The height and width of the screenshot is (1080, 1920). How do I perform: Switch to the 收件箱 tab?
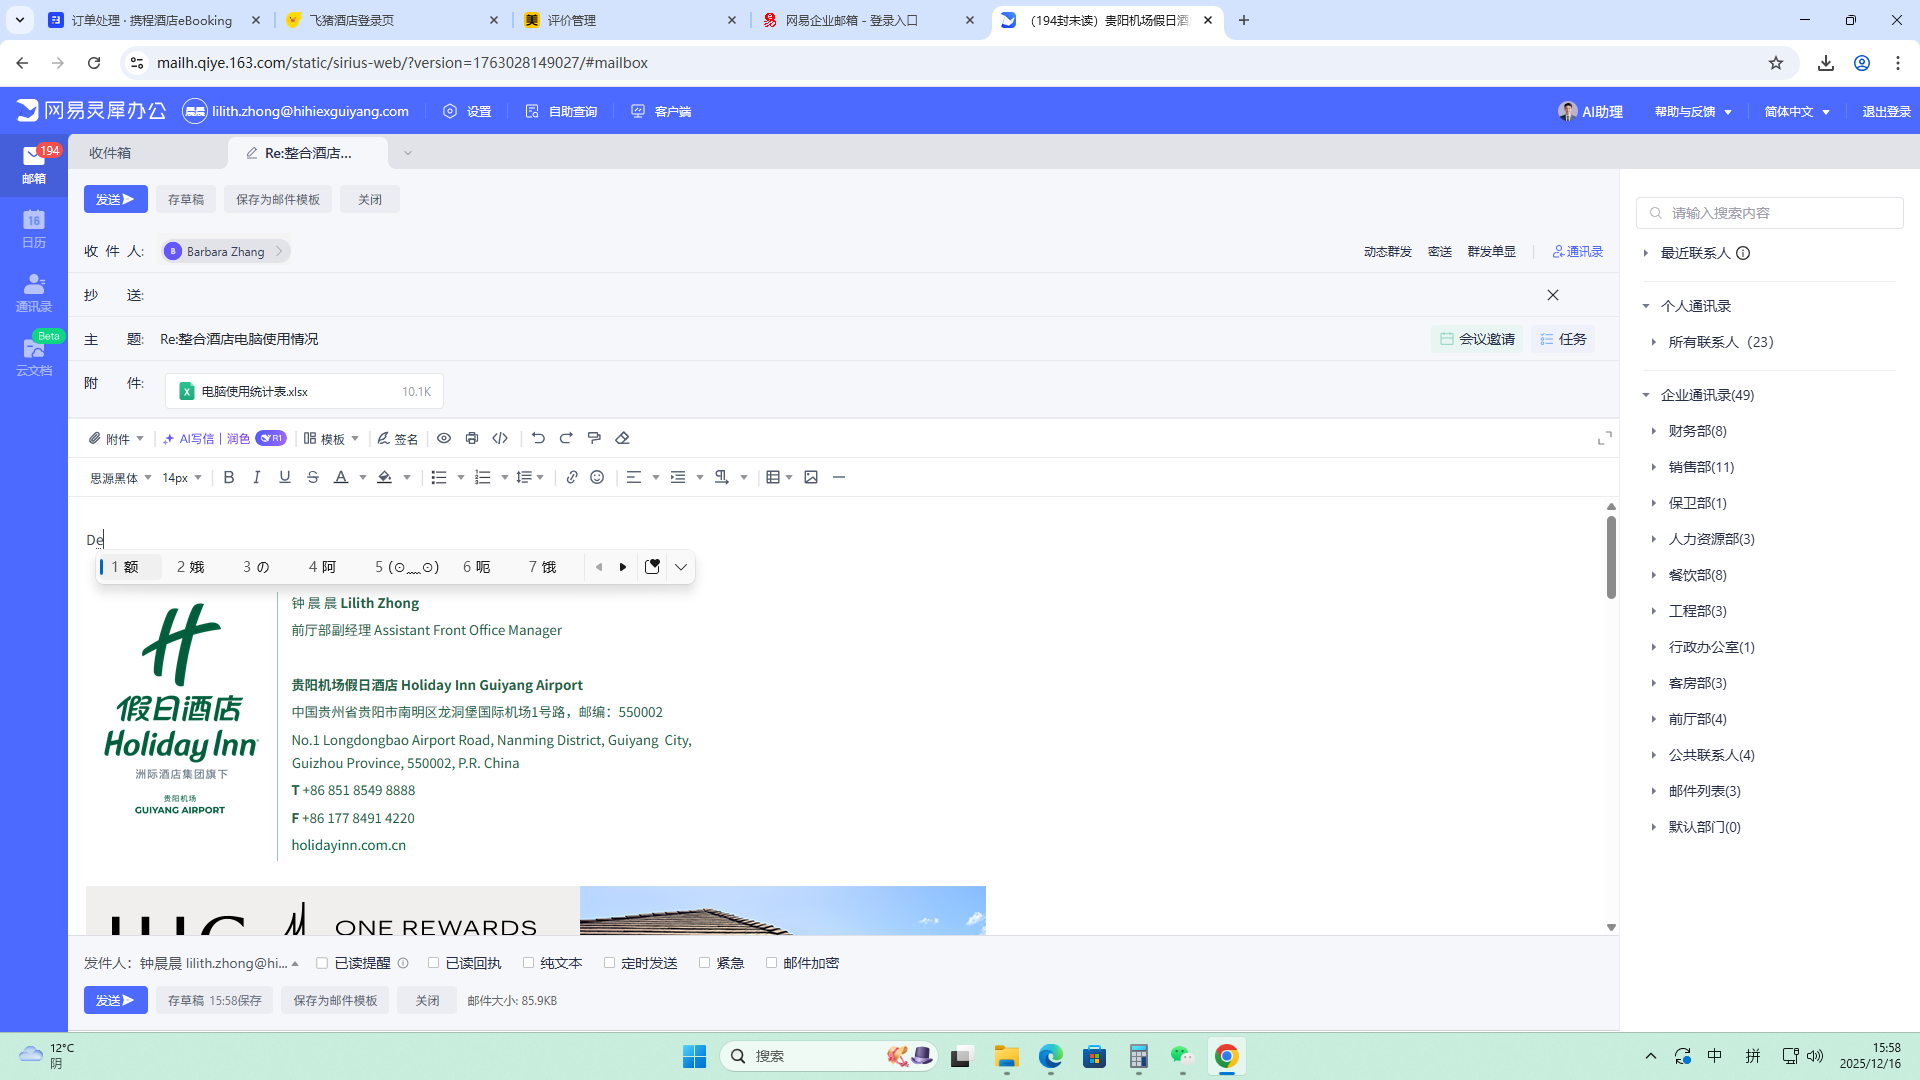click(110, 153)
